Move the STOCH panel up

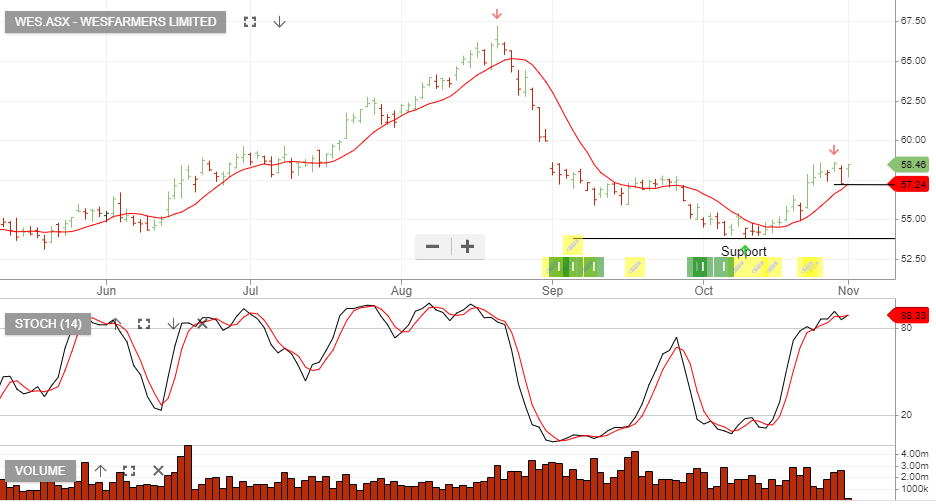coord(116,324)
